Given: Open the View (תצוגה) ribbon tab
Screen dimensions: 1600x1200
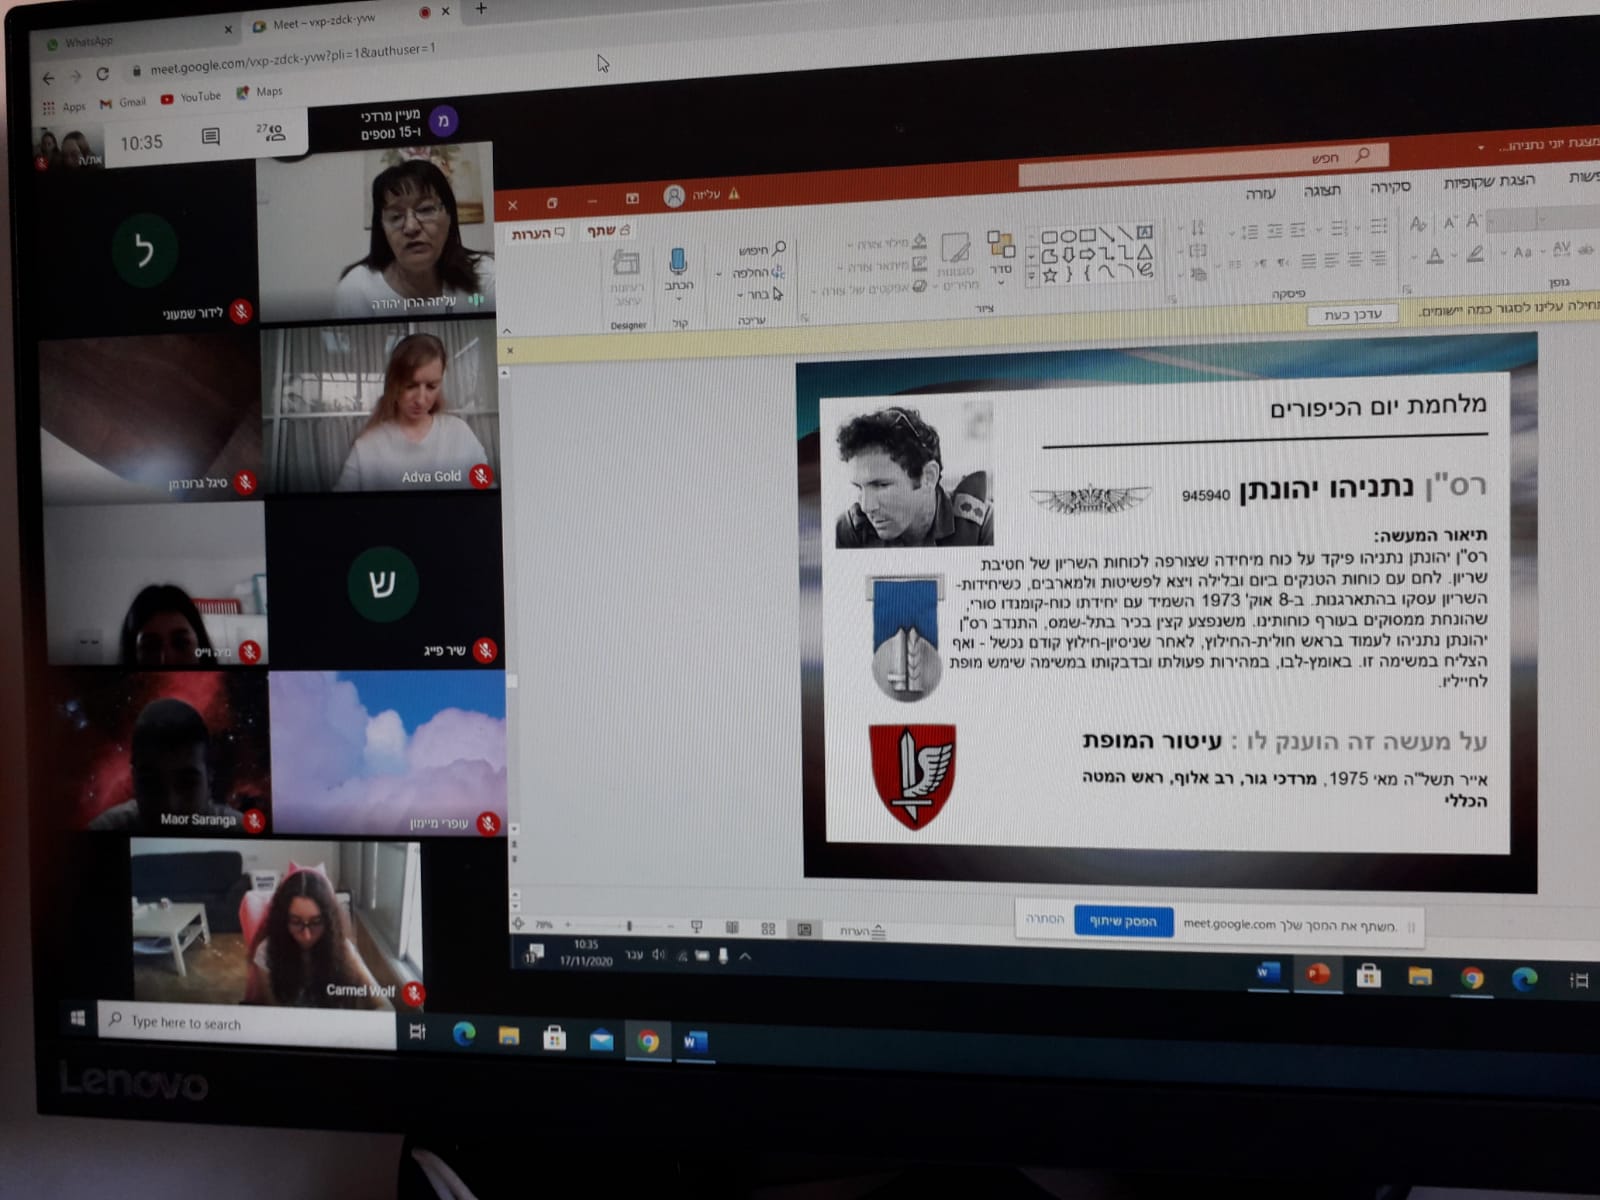Looking at the screenshot, I should (1321, 191).
